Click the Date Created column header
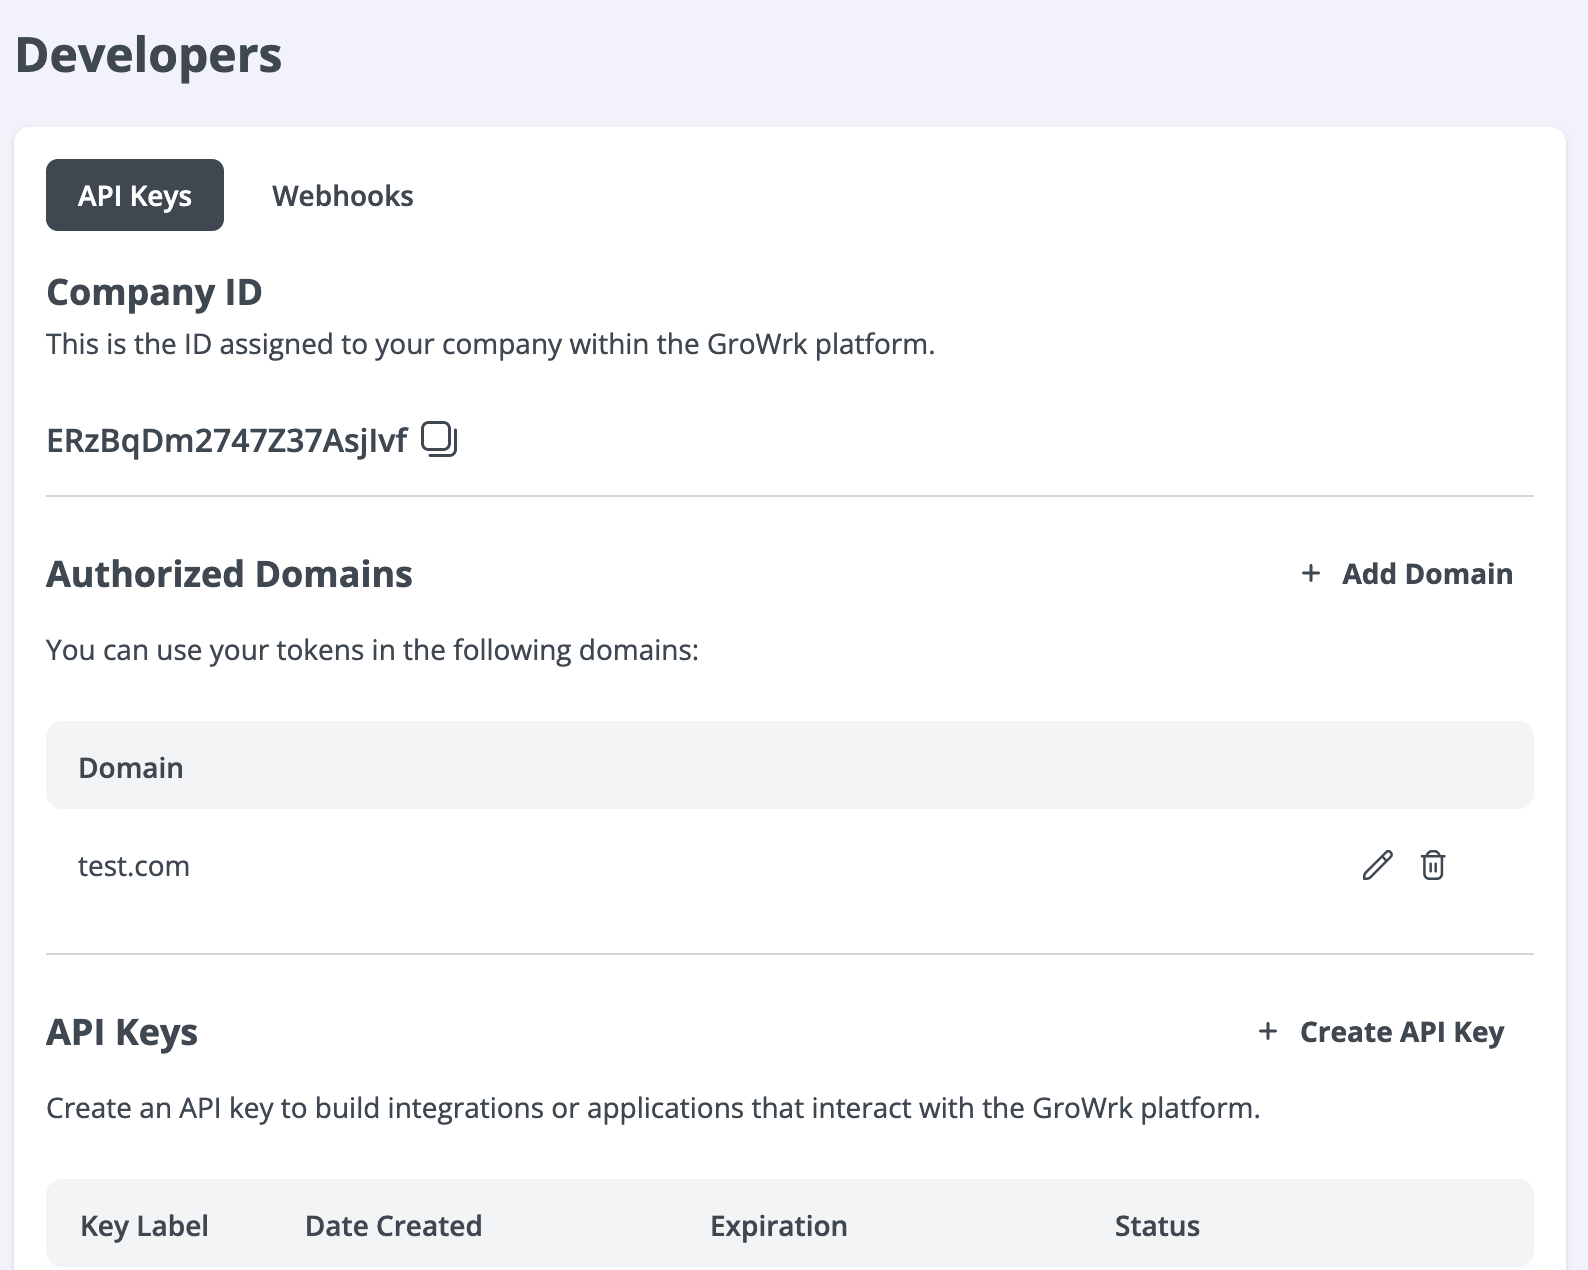The width and height of the screenshot is (1588, 1270). (393, 1226)
